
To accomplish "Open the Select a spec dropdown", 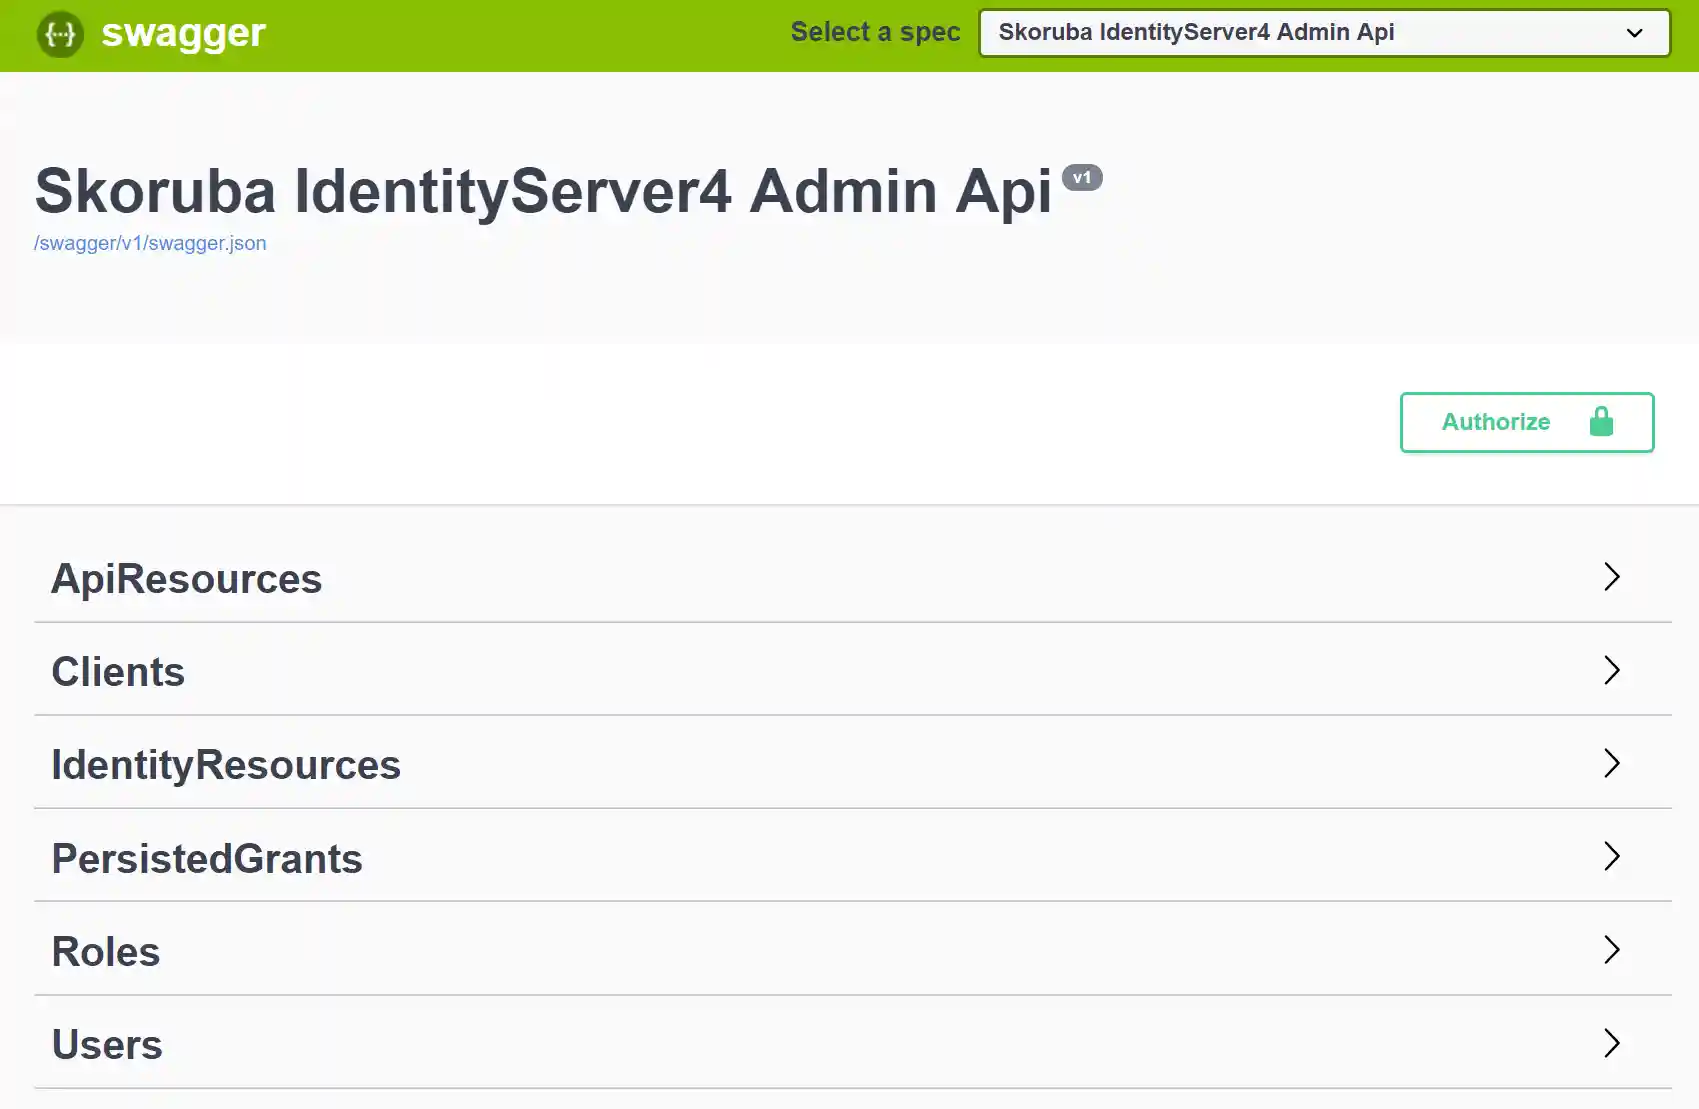I will pyautogui.click(x=1300, y=33).
